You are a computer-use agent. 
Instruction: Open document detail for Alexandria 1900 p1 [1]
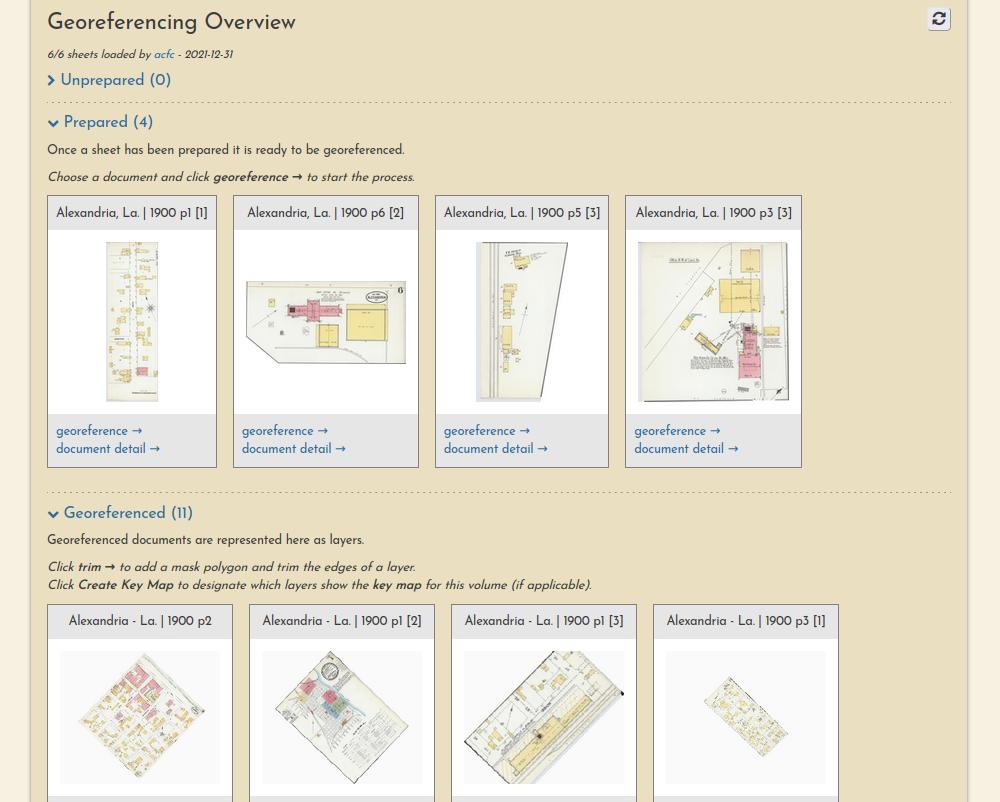click(107, 449)
